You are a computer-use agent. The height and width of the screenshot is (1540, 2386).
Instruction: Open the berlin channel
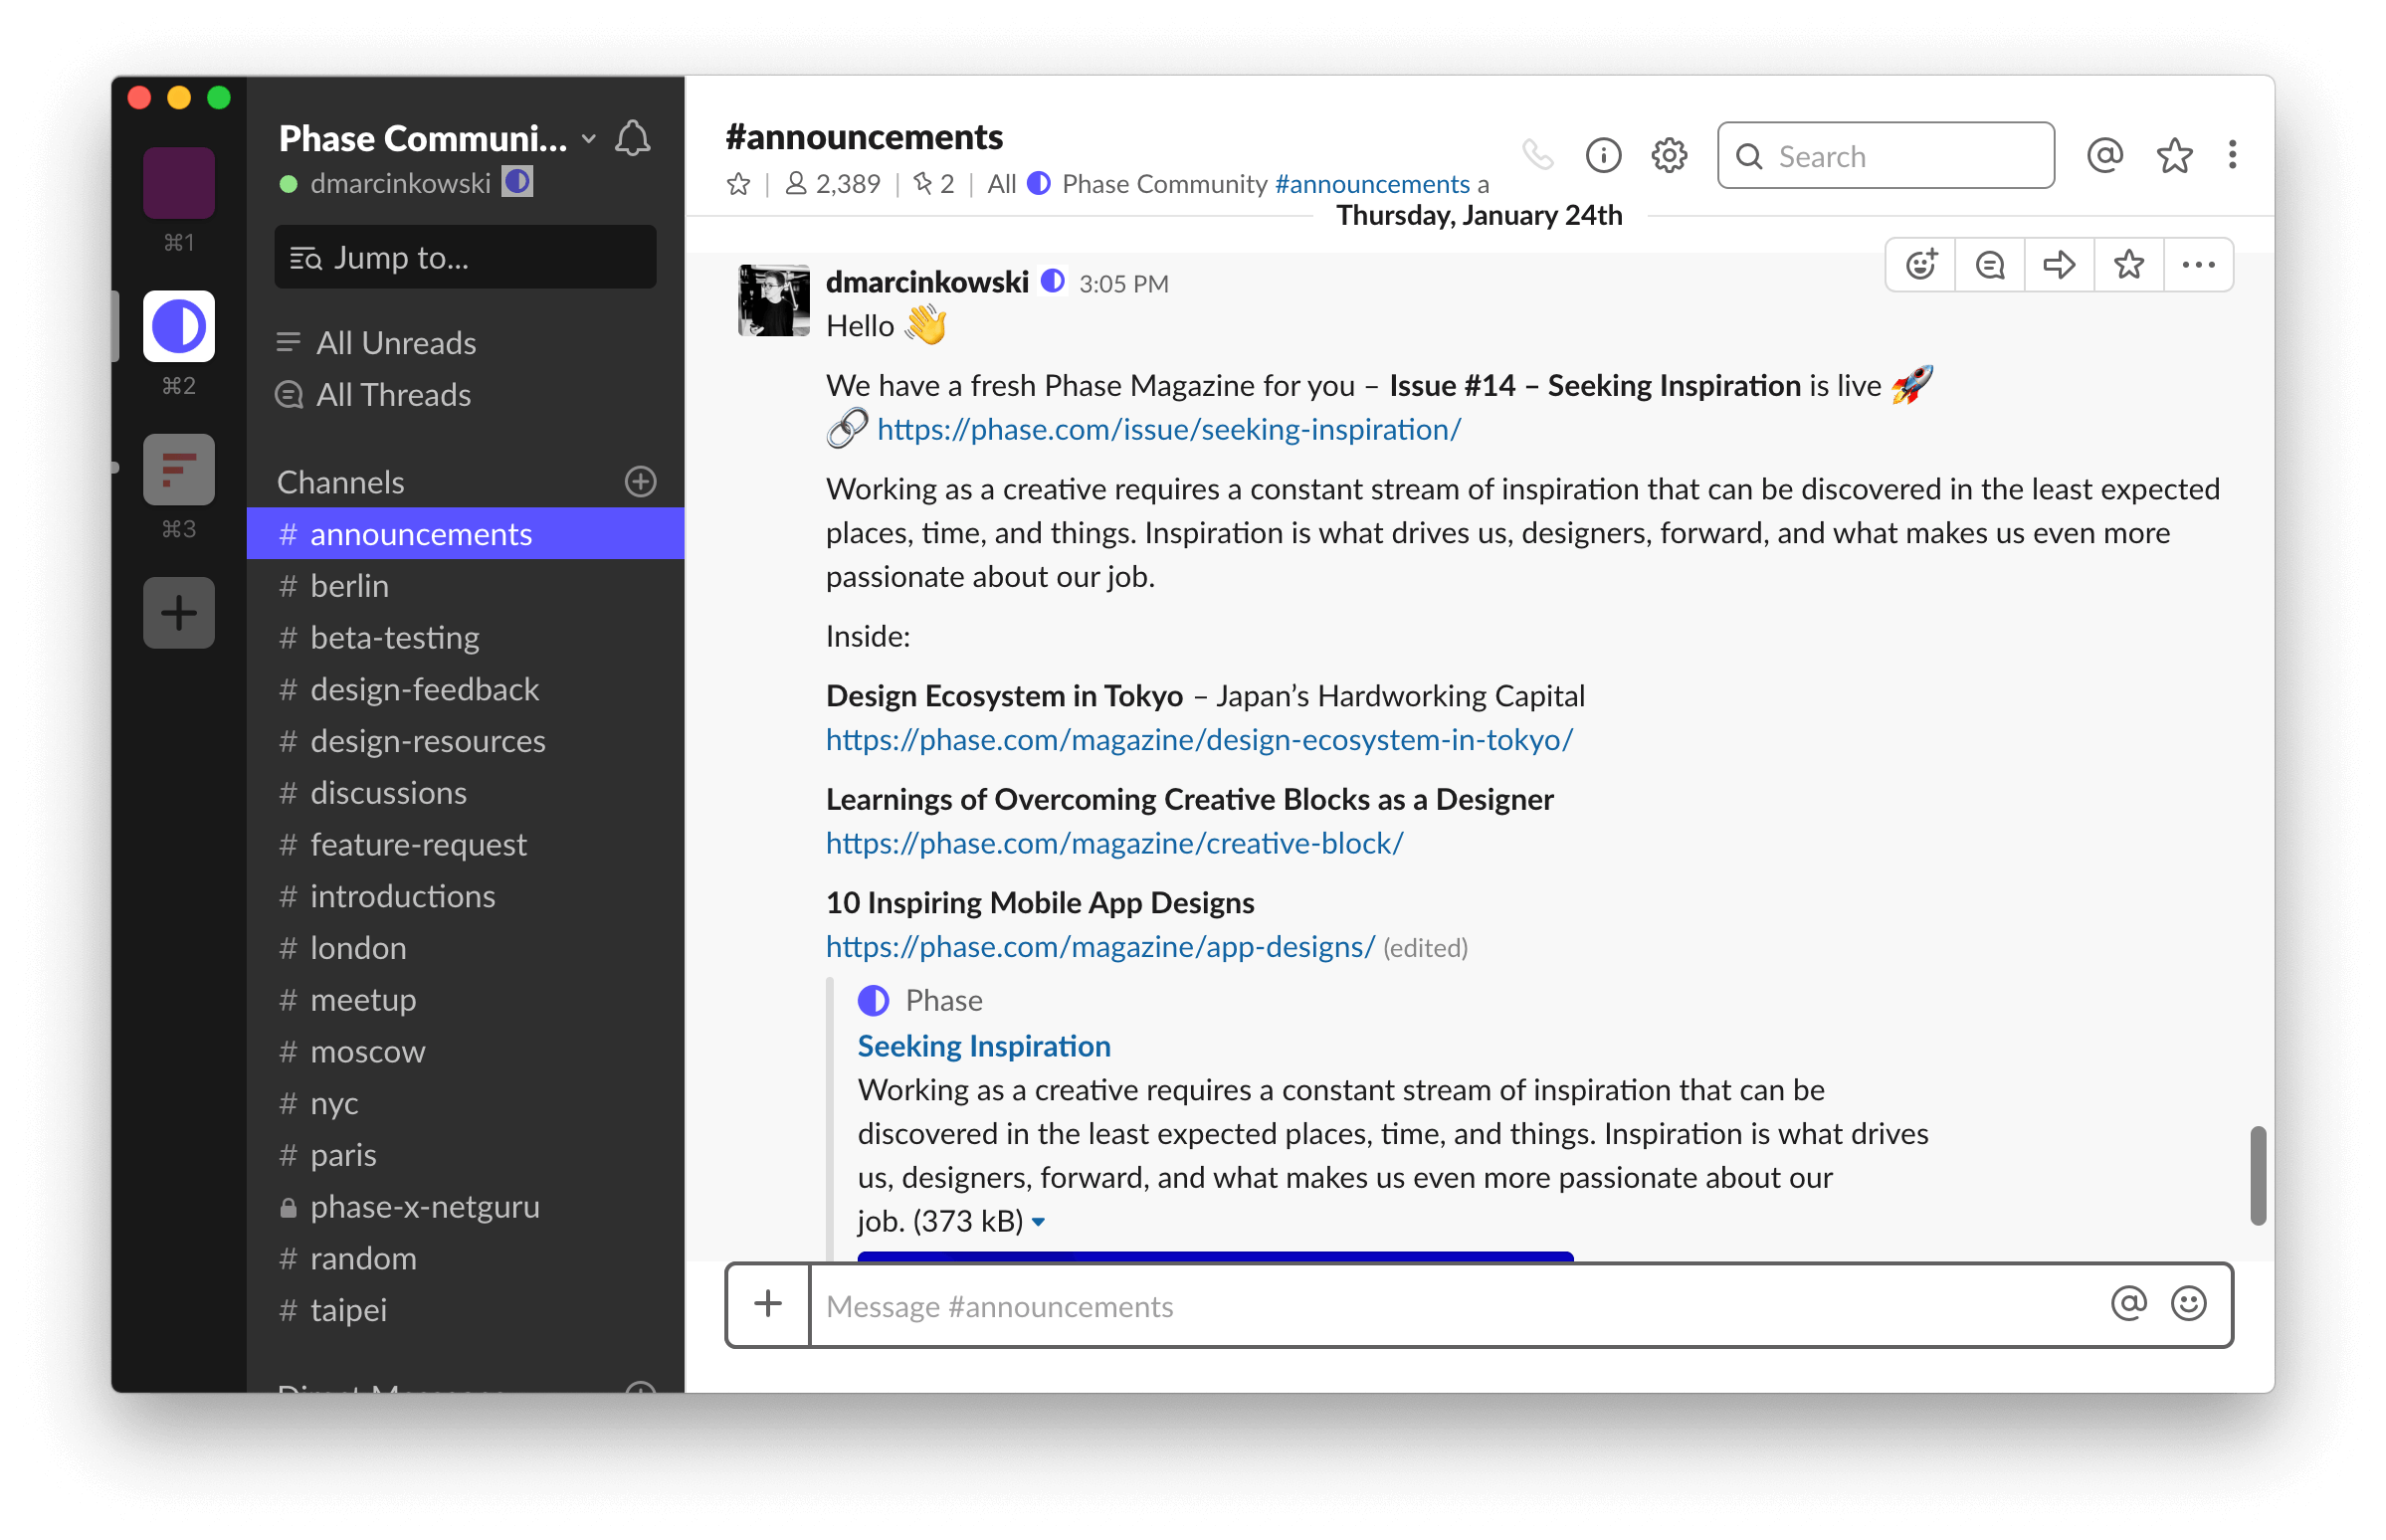pos(465,585)
